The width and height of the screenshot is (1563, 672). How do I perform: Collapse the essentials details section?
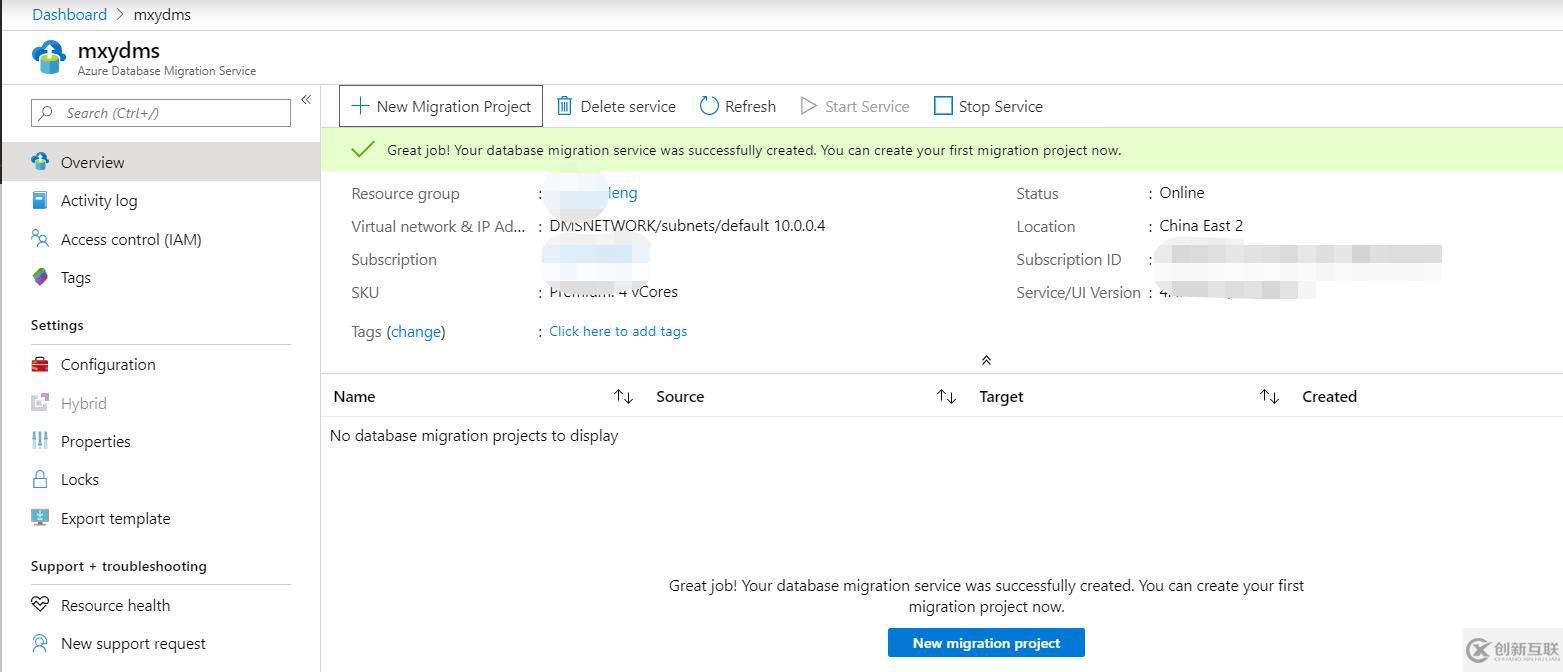point(986,359)
